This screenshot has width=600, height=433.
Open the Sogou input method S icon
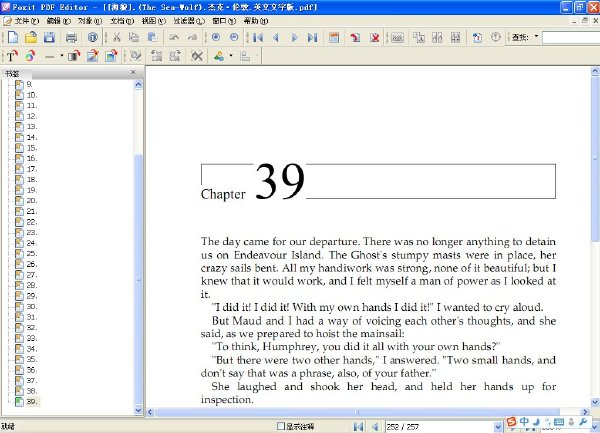(x=511, y=422)
